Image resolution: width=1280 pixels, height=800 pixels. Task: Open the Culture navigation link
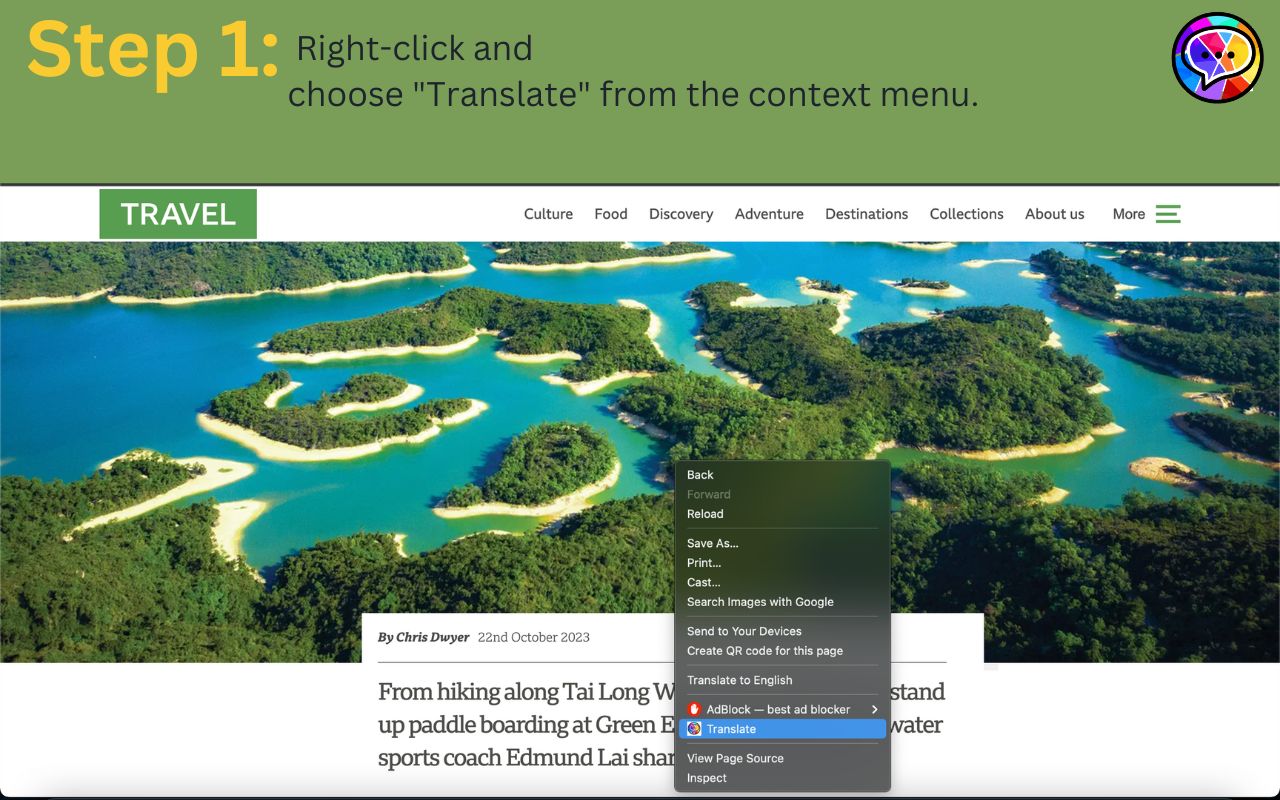(x=548, y=214)
